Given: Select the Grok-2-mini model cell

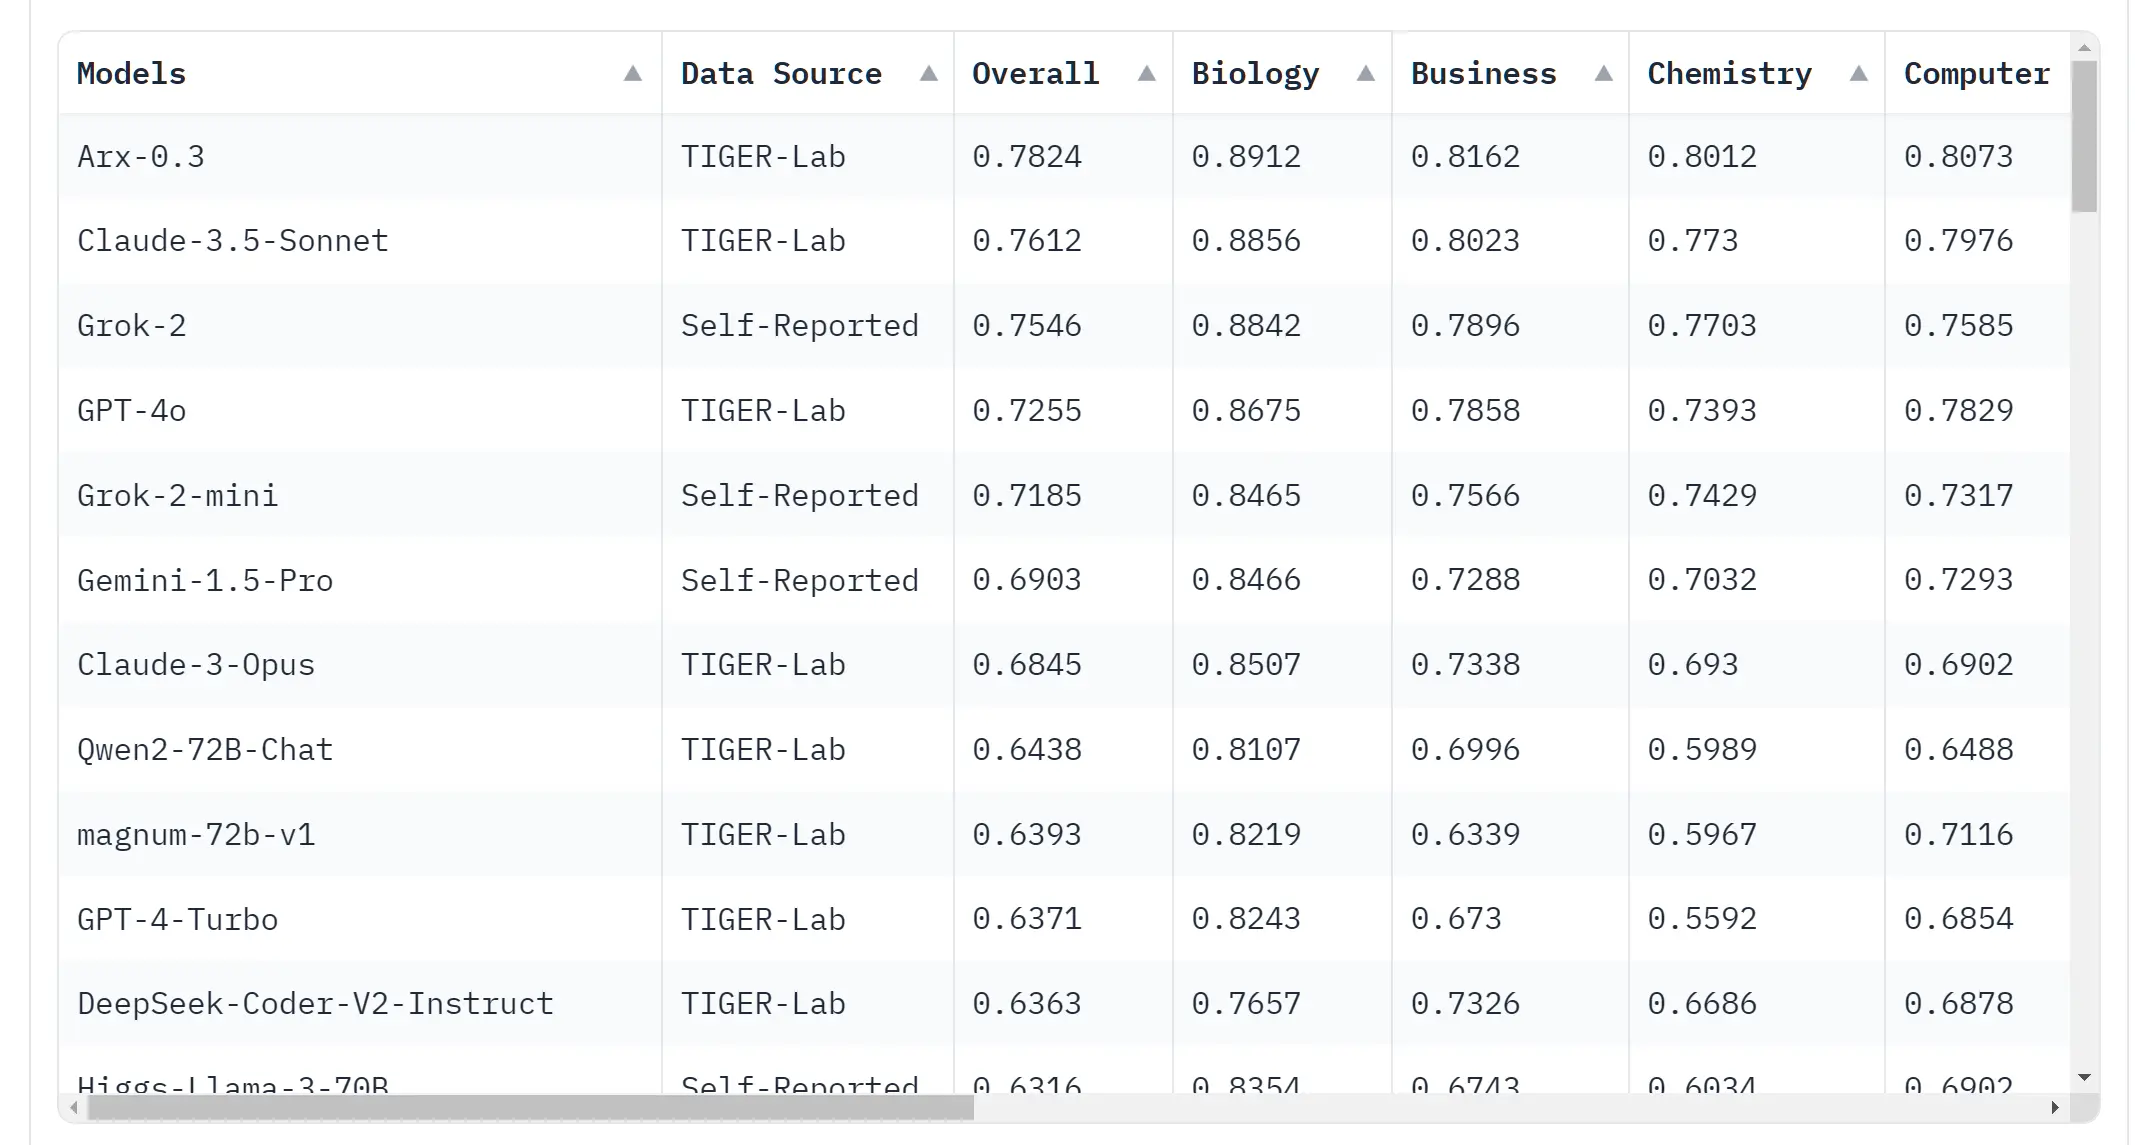Looking at the screenshot, I should click(x=360, y=495).
